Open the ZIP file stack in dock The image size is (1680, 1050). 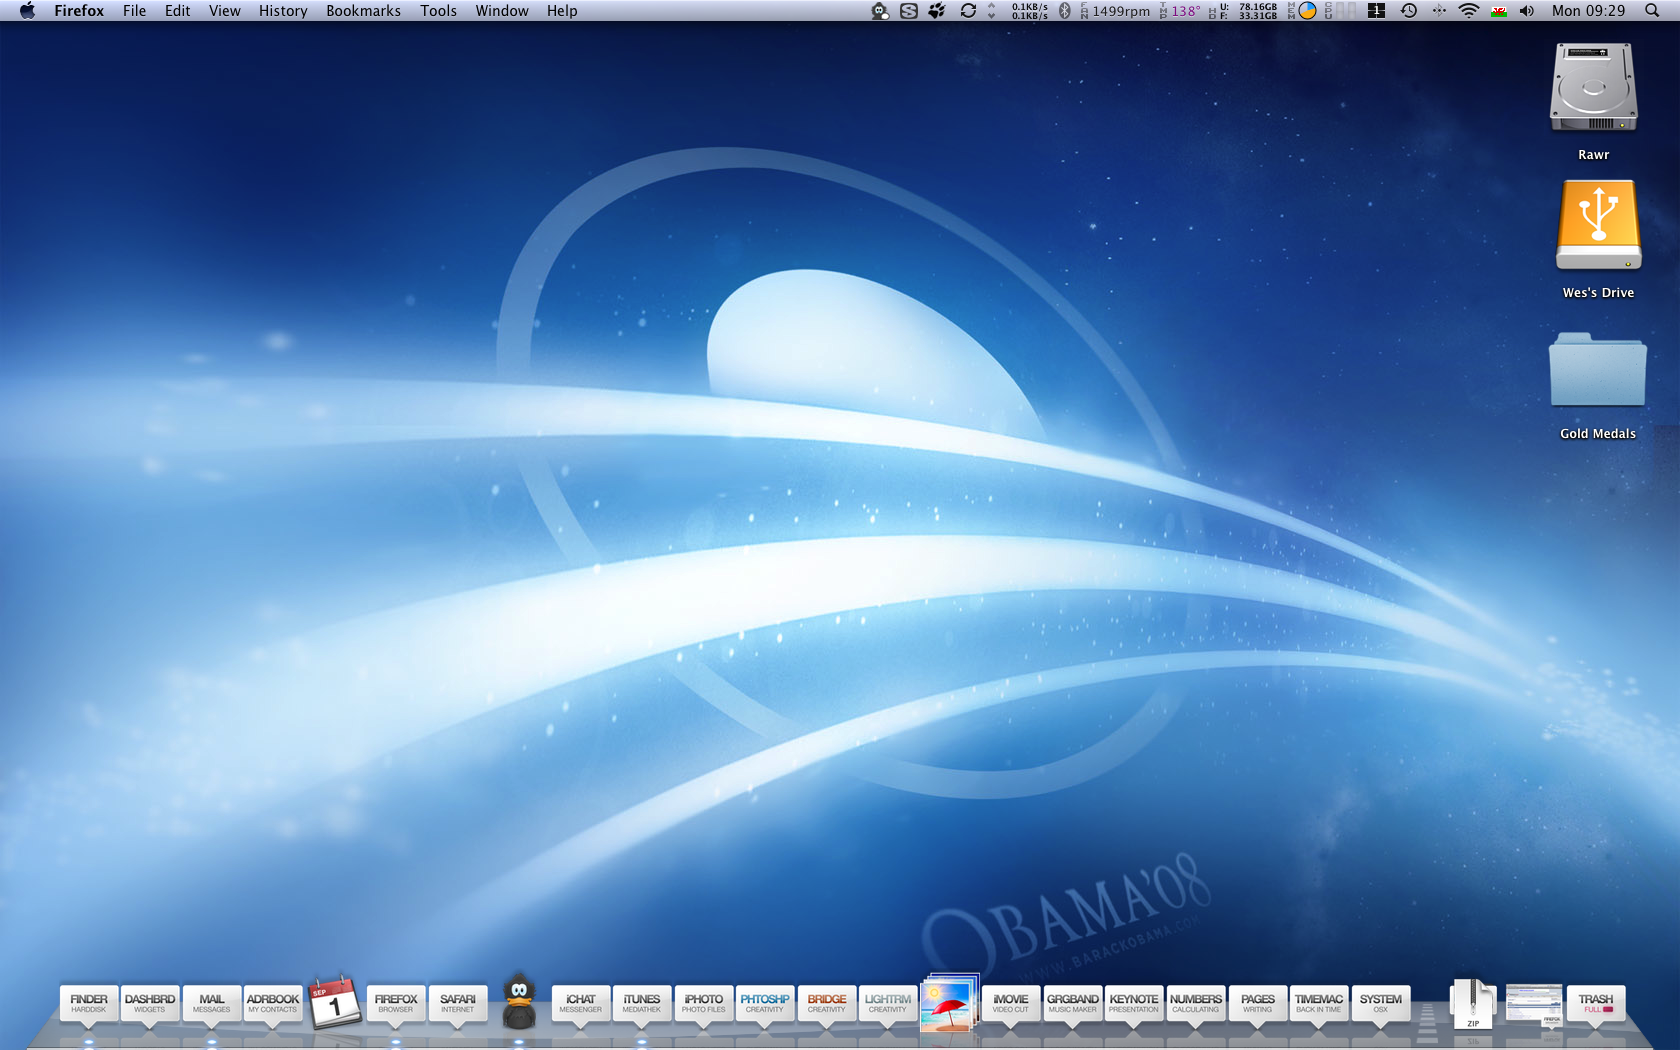point(1473,1004)
